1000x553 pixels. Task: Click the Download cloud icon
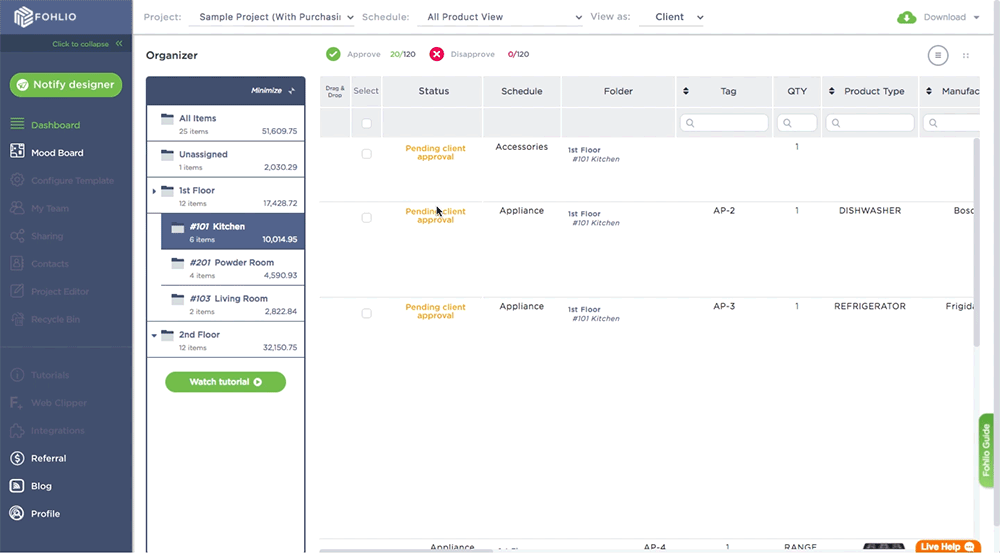pos(906,17)
